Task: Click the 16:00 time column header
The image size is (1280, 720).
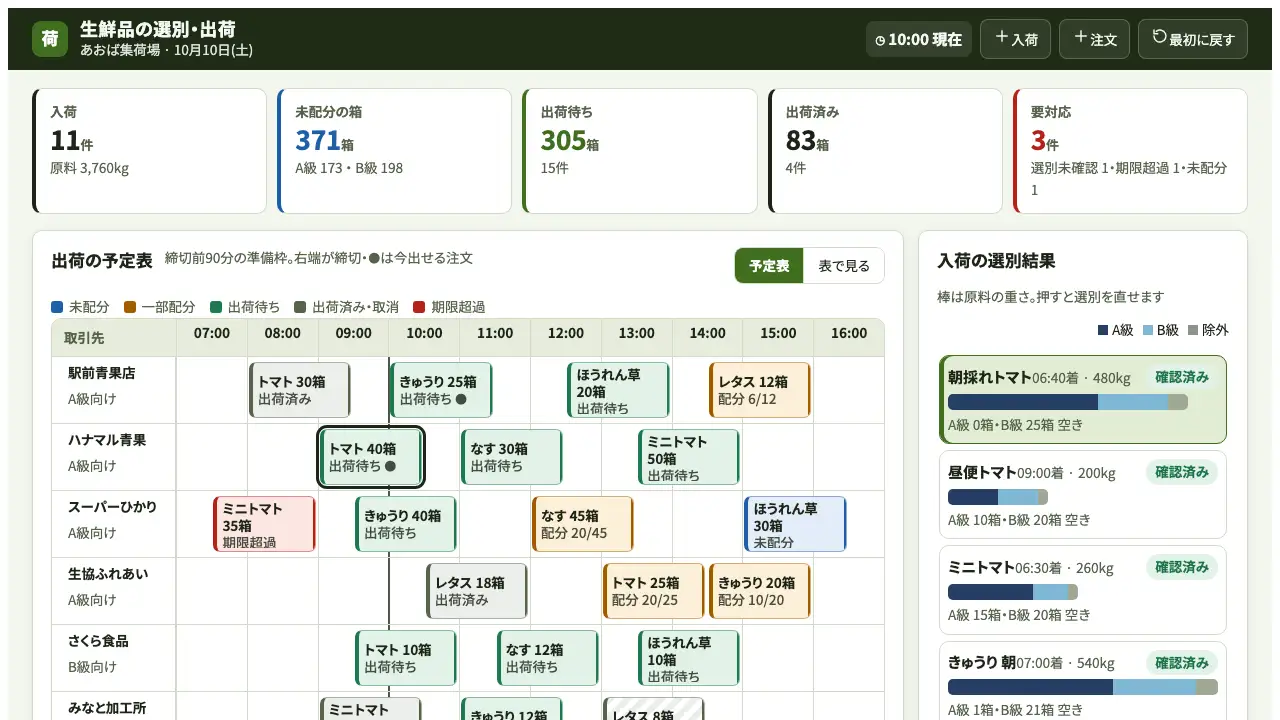Action: (x=849, y=333)
